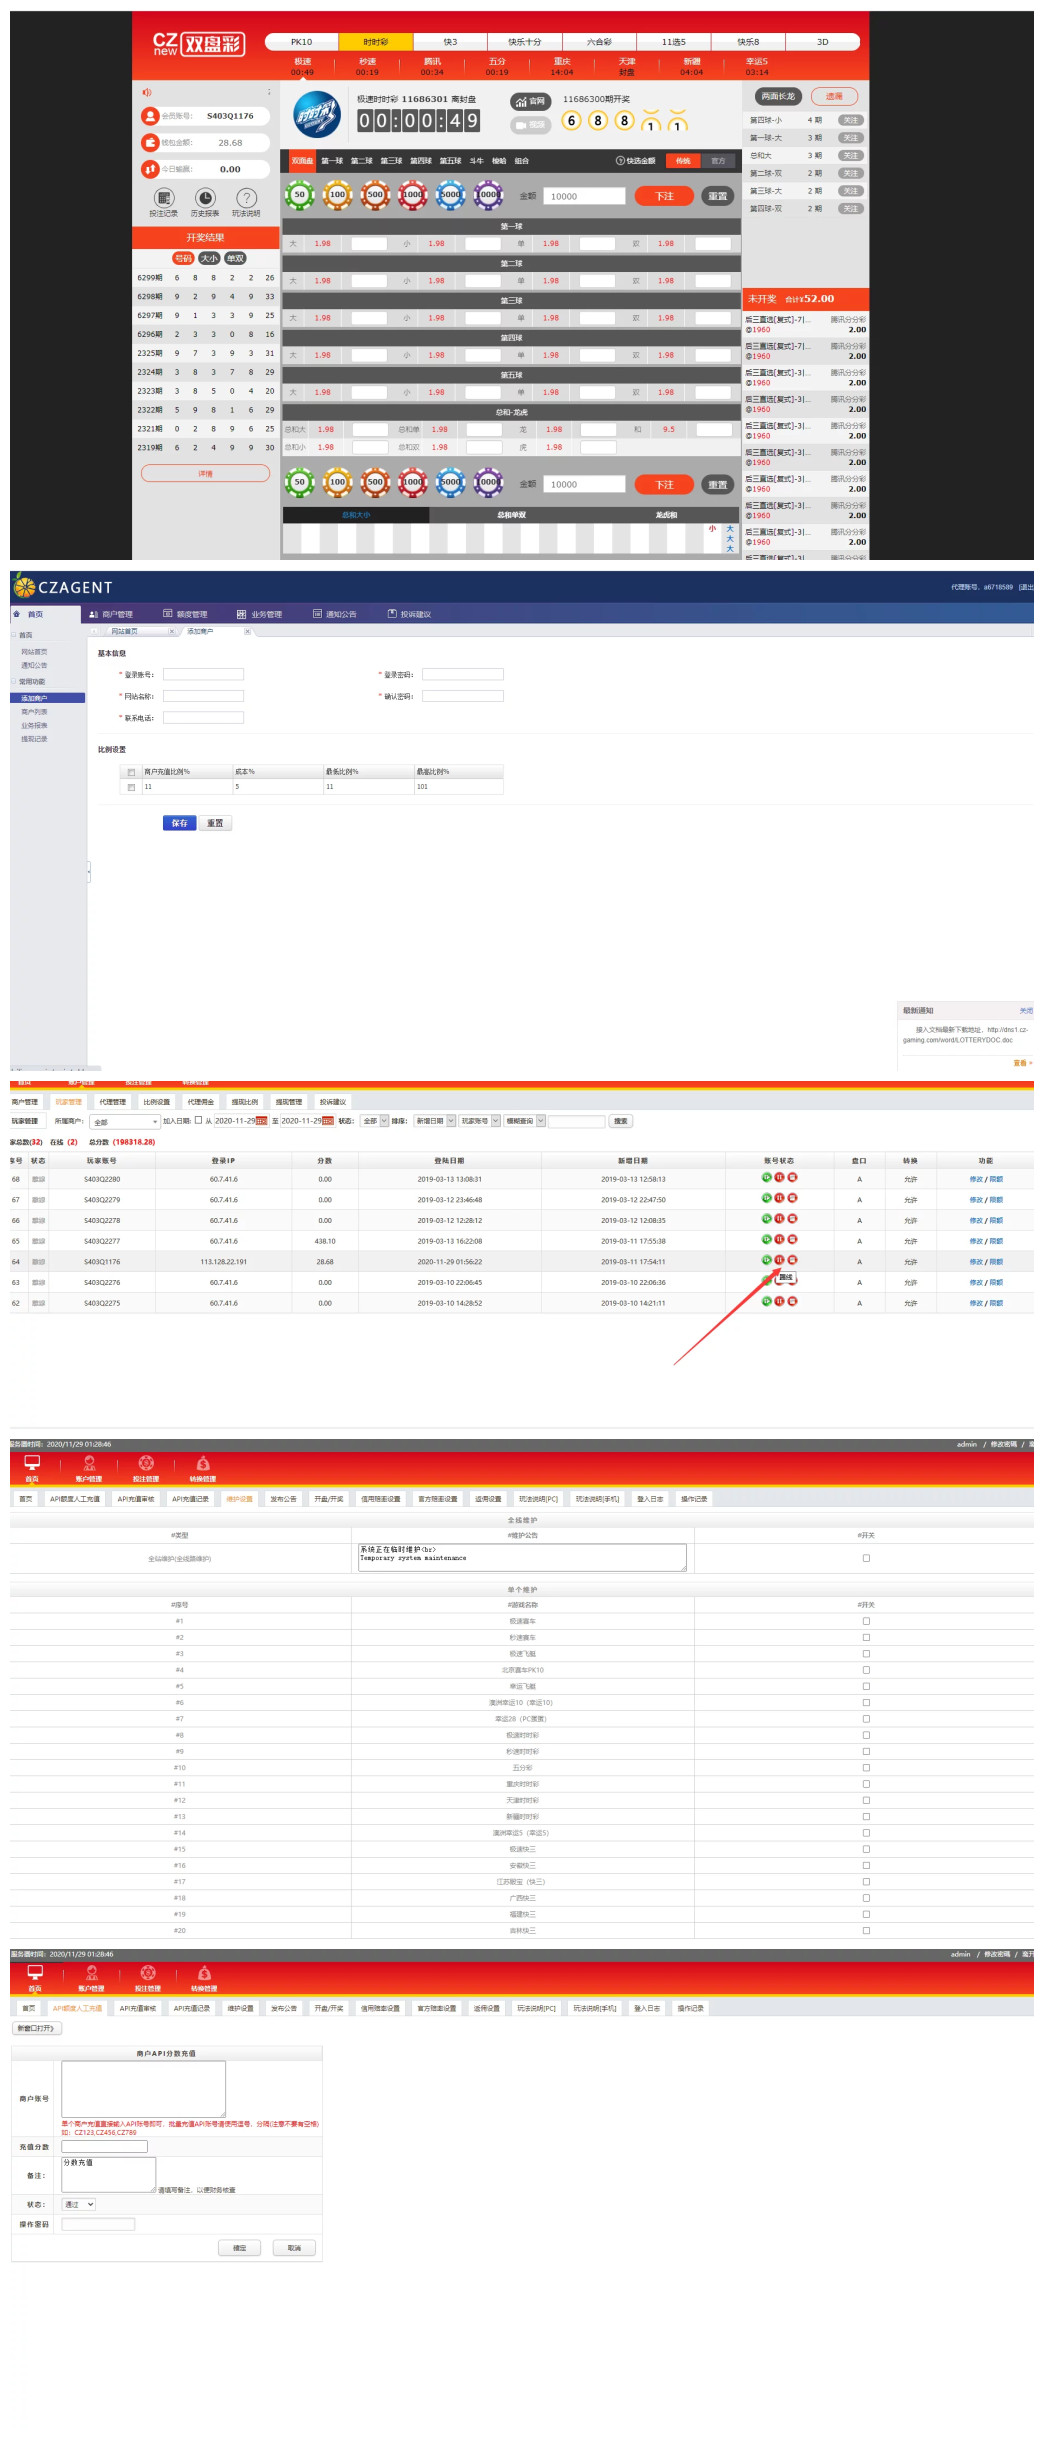
Task: Expand the 状态 通过 status dropdown
Action: pyautogui.click(x=79, y=2204)
